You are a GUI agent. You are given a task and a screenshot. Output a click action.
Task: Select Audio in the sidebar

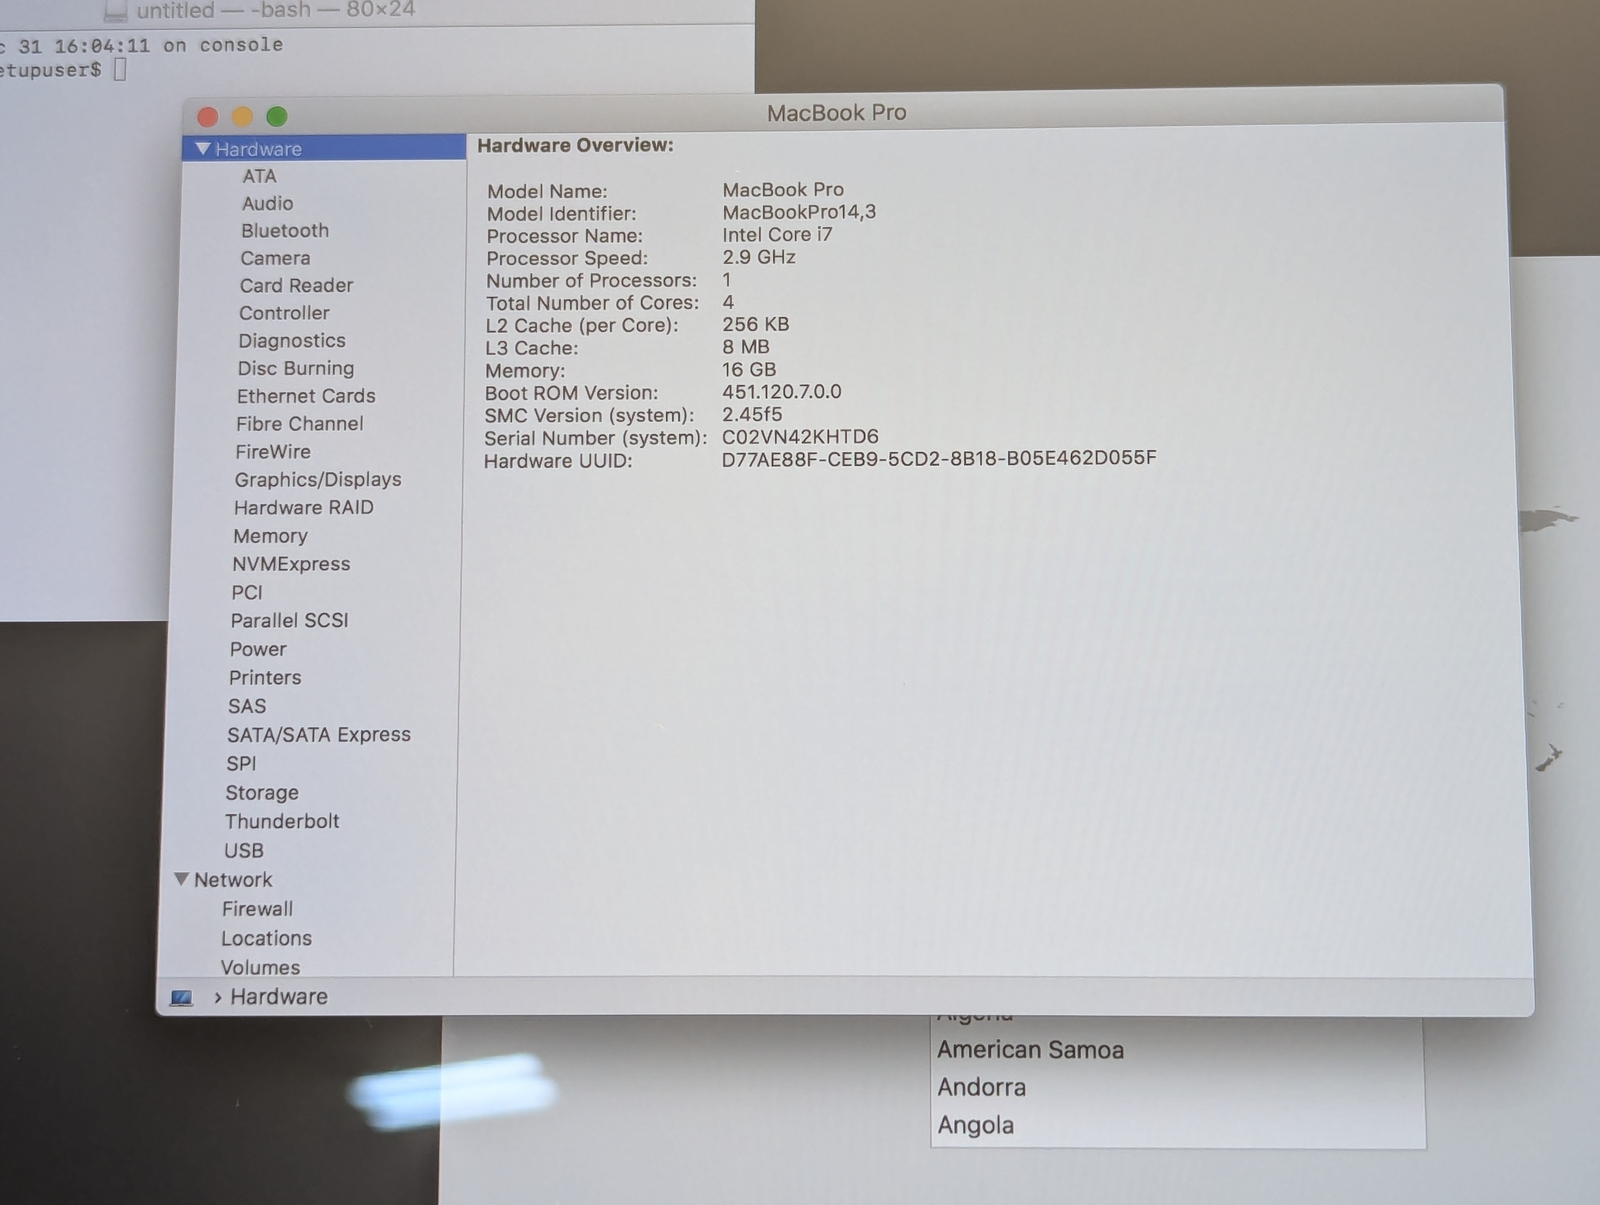point(267,203)
